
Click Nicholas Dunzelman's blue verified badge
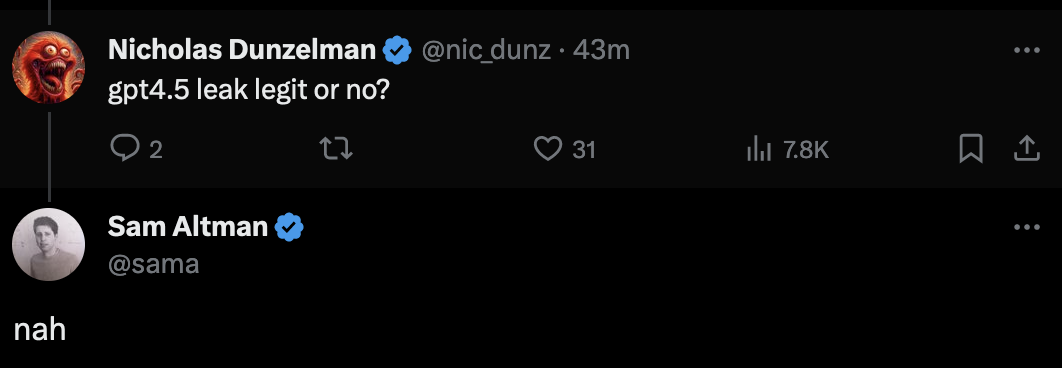click(x=398, y=50)
